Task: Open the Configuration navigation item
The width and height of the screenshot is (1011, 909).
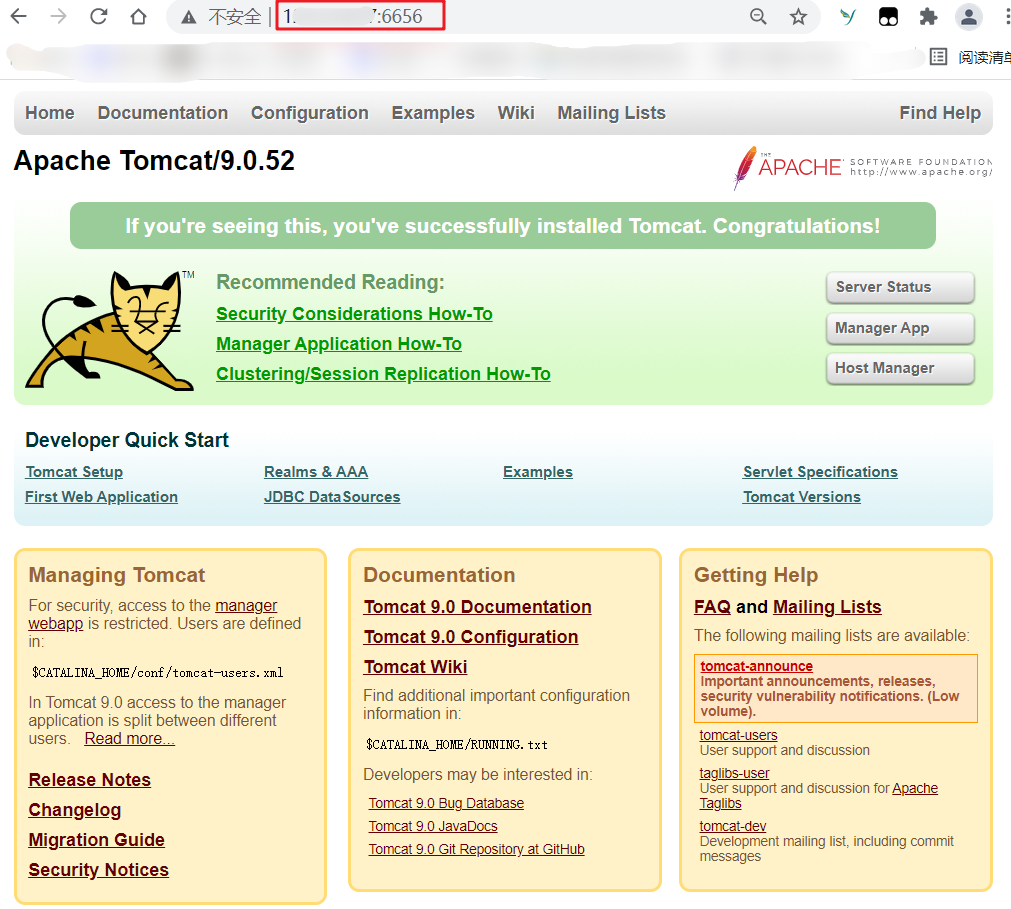Action: point(309,113)
